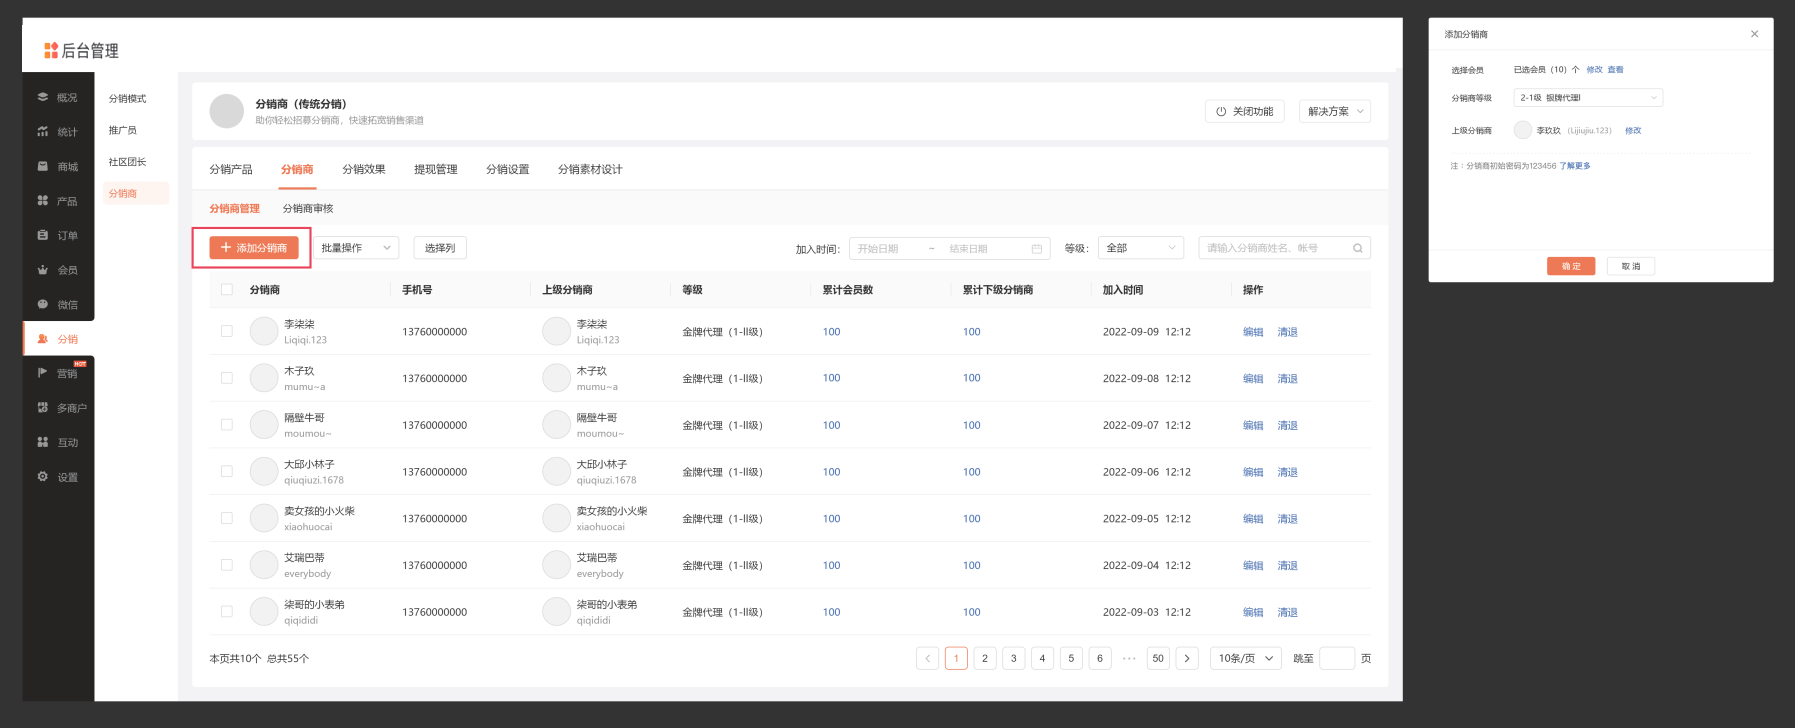
Task: Go to previous page arrow in pagination
Action: [928, 658]
